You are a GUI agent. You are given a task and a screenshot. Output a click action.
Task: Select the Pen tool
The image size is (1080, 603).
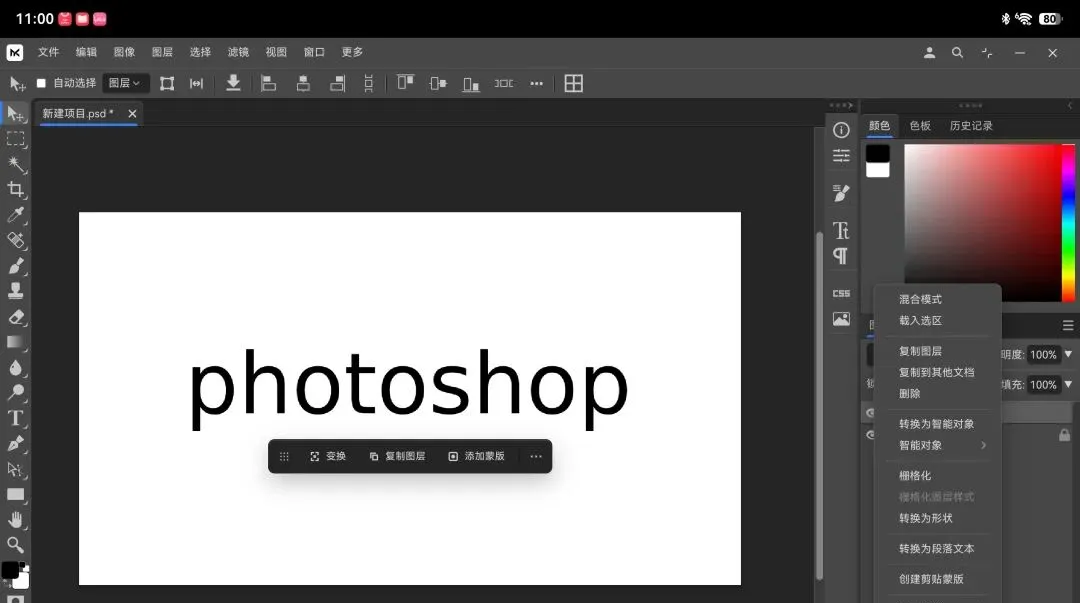click(x=15, y=444)
